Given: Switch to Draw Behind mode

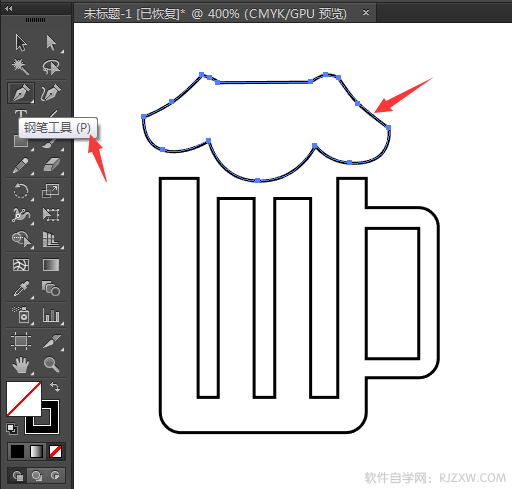Looking at the screenshot, I should (36, 476).
